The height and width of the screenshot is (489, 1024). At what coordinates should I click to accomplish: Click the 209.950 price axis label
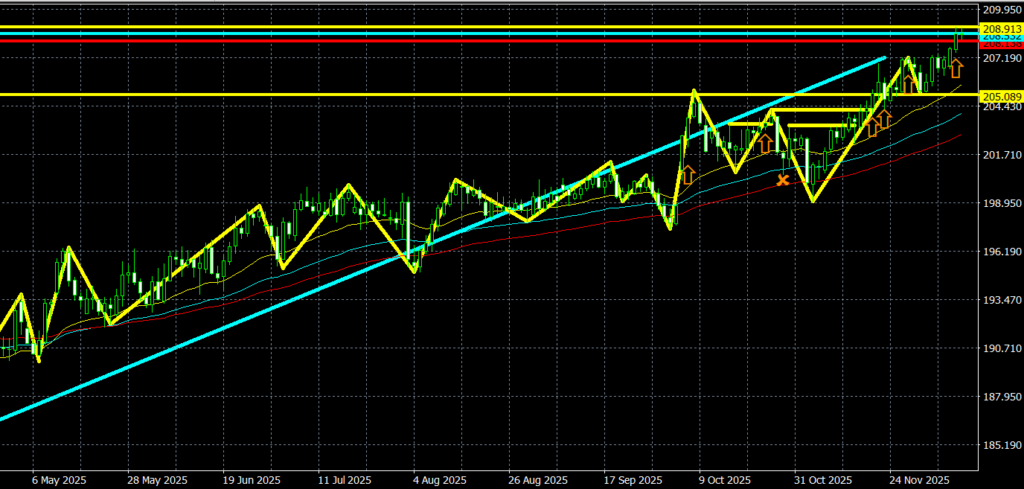pos(1000,10)
